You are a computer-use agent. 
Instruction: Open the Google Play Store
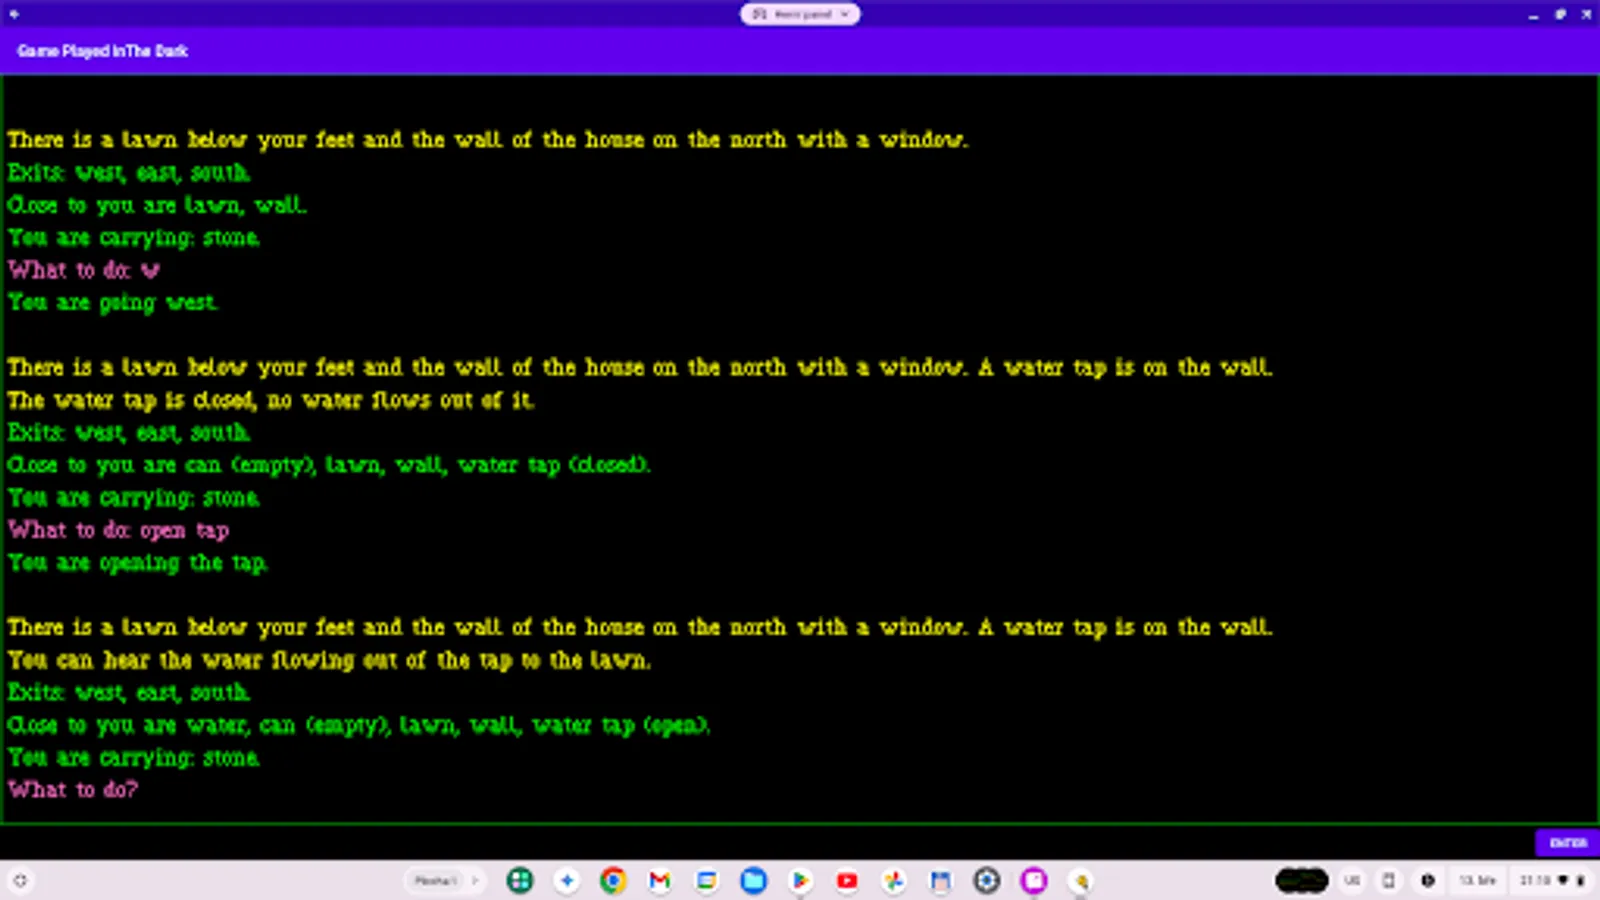(x=800, y=881)
